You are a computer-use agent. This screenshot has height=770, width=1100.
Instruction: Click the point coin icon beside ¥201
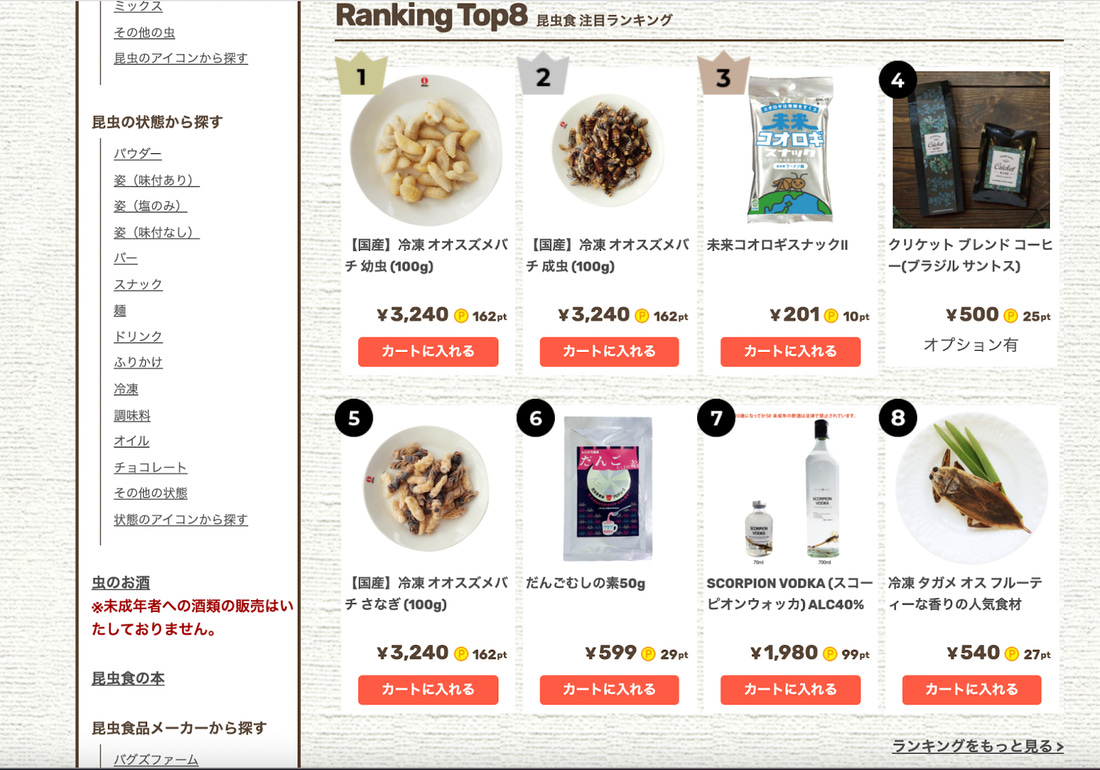pyautogui.click(x=831, y=316)
